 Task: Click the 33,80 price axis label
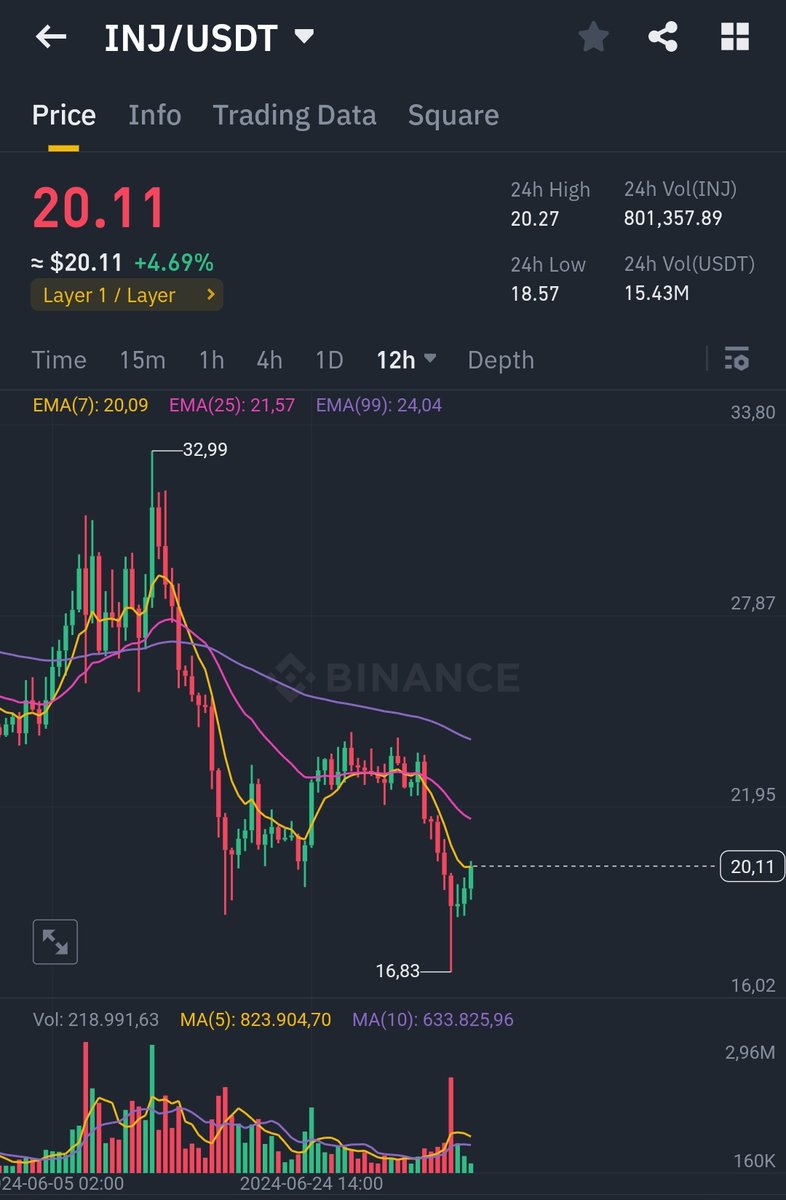(x=752, y=412)
